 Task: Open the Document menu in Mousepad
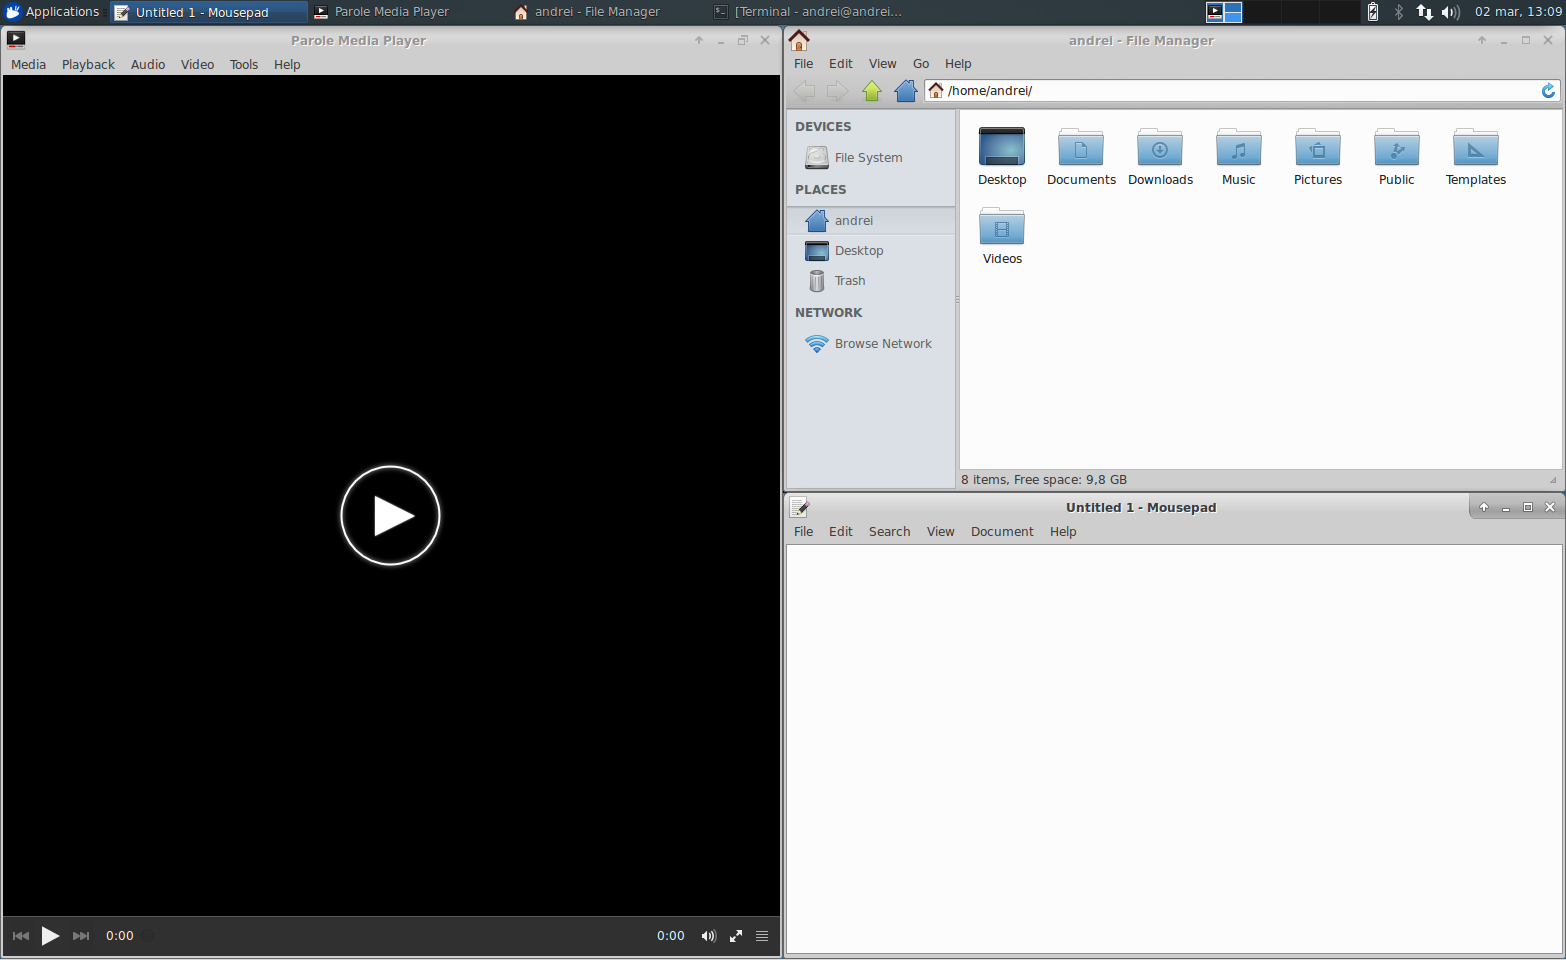pos(1002,531)
